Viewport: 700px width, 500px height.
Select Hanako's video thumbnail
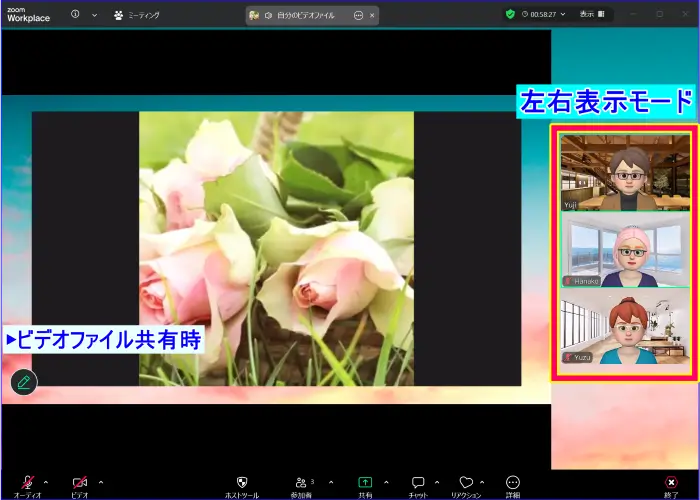(625, 251)
